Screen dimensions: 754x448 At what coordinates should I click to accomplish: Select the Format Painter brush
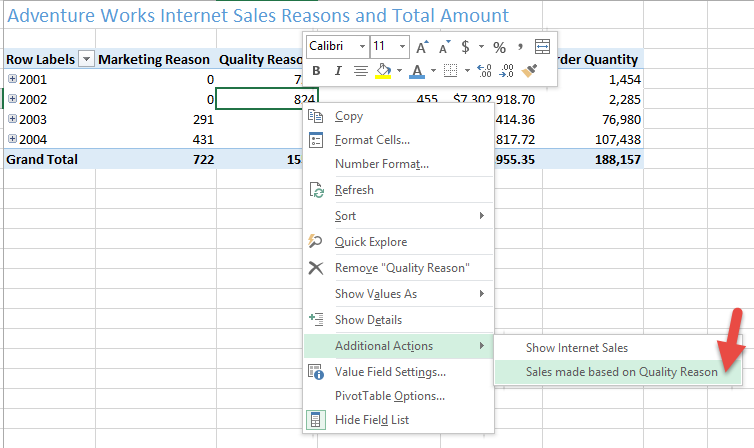(529, 71)
